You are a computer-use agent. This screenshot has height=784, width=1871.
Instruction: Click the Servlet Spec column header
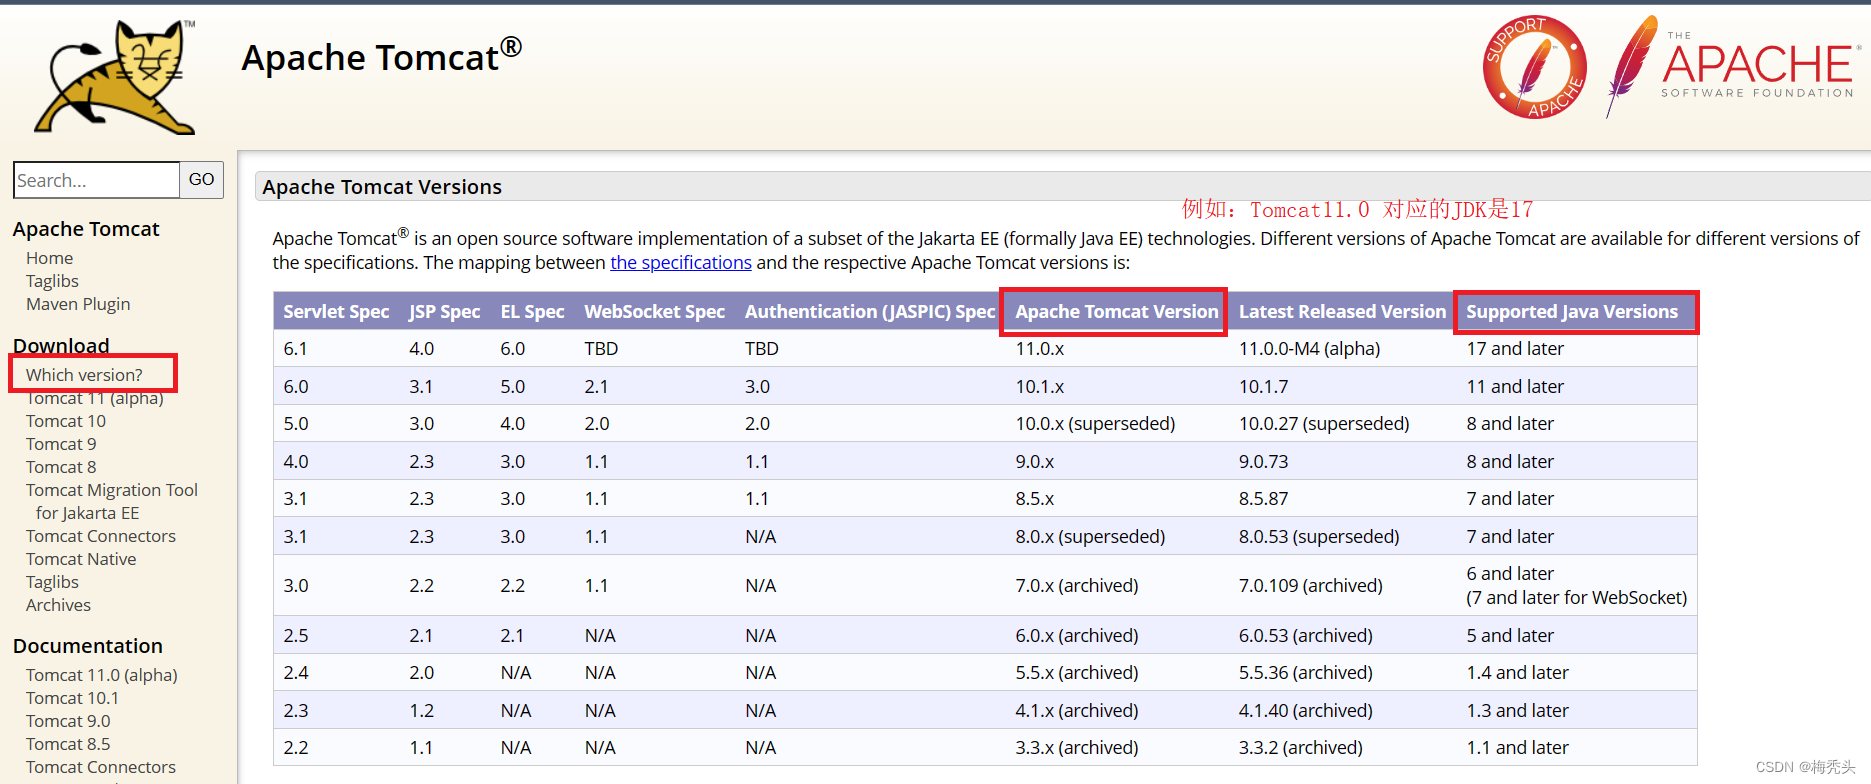tap(336, 312)
